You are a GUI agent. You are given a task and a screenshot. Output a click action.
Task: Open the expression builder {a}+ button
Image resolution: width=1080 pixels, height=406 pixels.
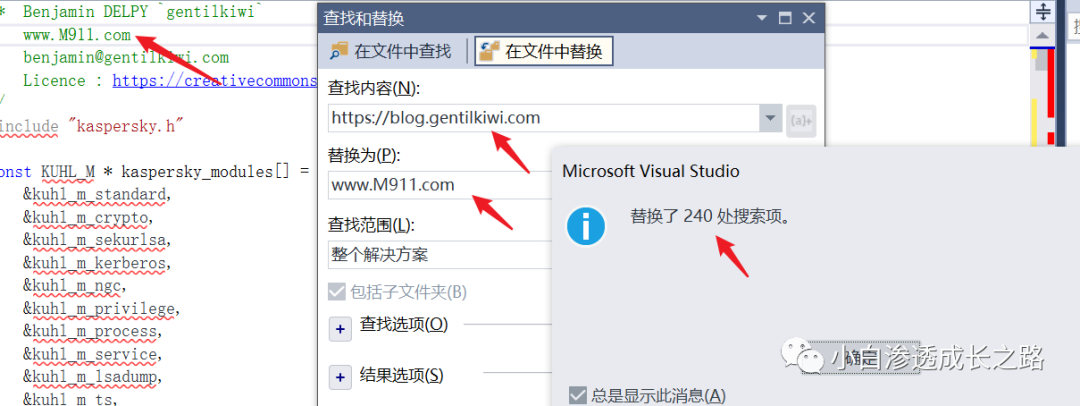pyautogui.click(x=801, y=119)
